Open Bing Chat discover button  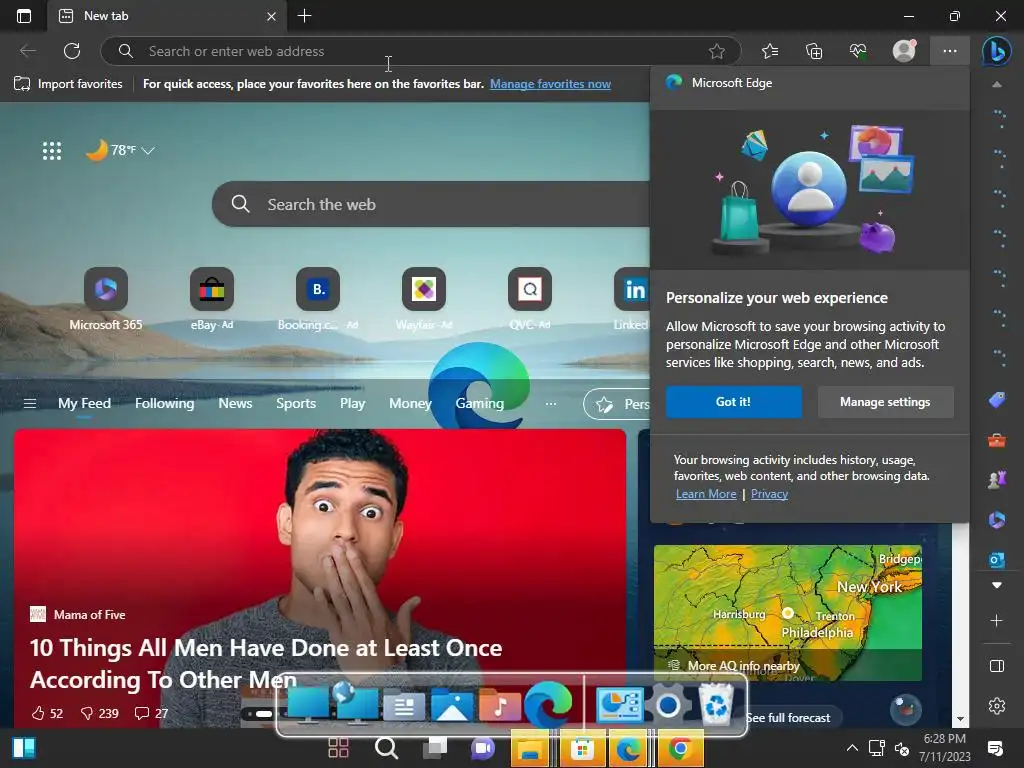pos(997,51)
